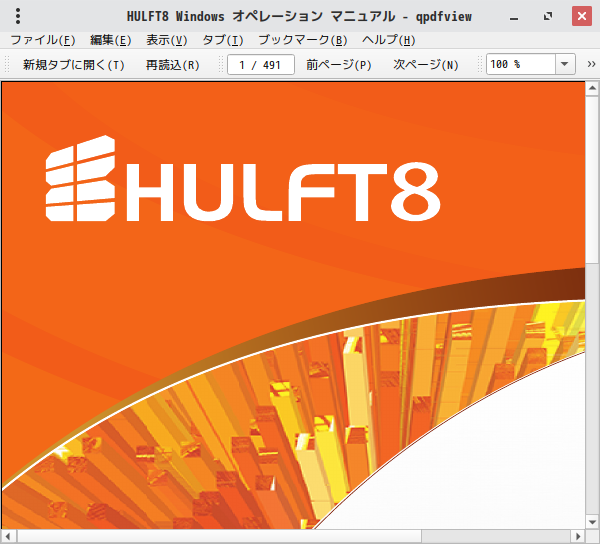Restore the qpdfview window size

click(548, 16)
